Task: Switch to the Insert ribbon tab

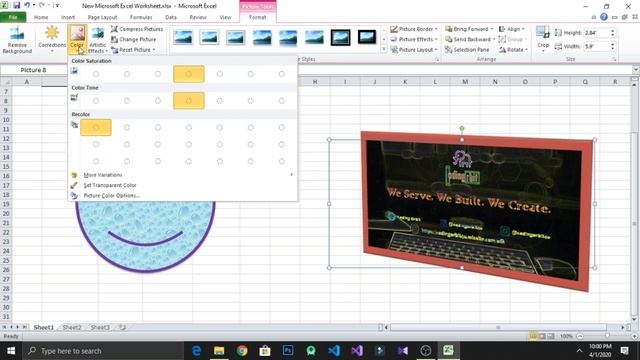Action: click(x=68, y=17)
